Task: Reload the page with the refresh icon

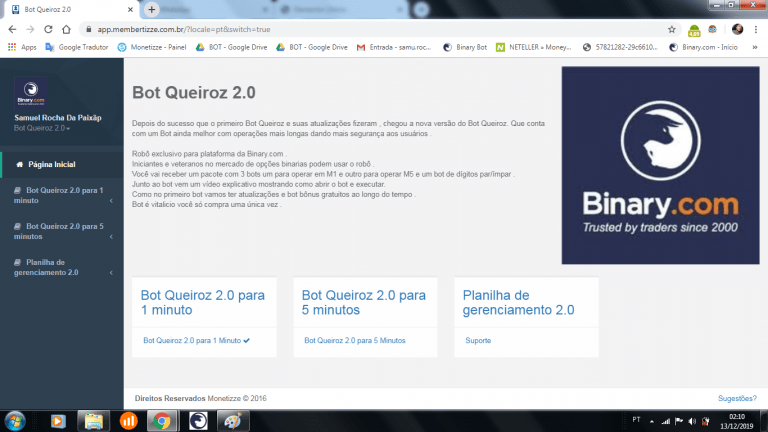Action: (x=48, y=29)
